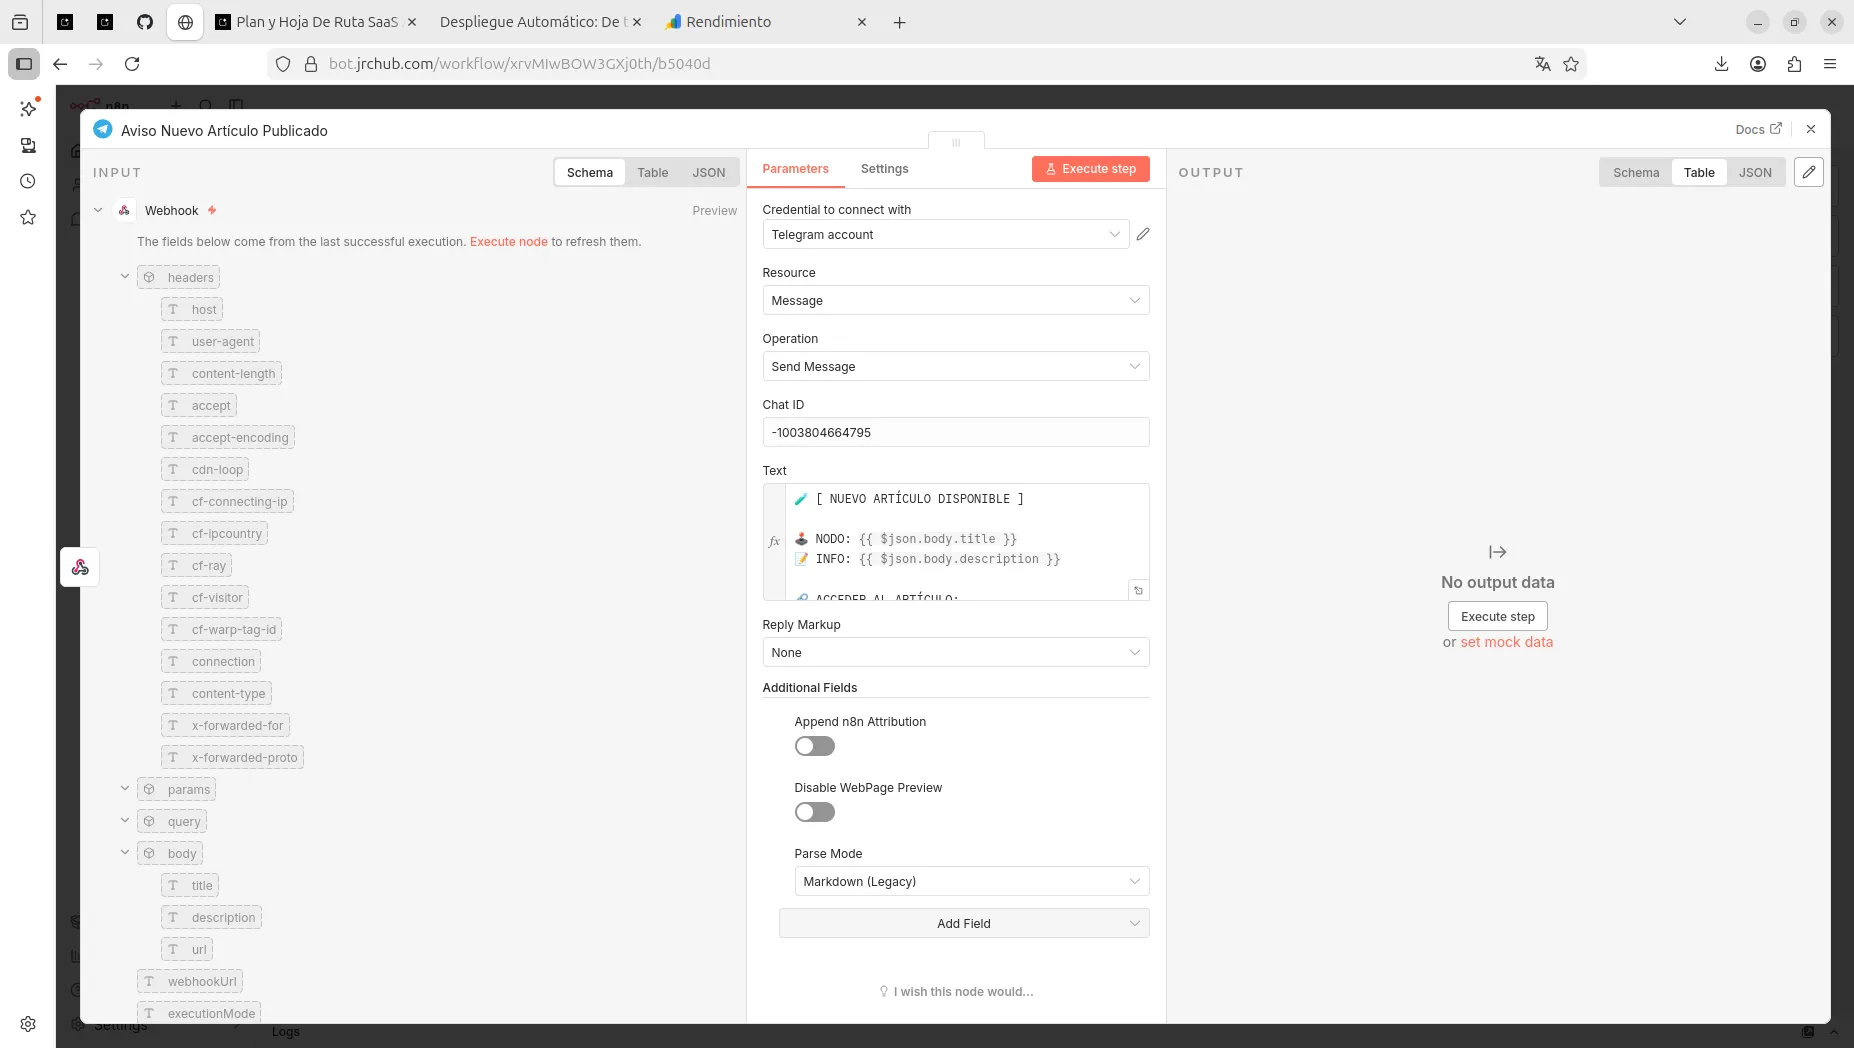This screenshot has height=1048, width=1854.
Task: Close the node details panel
Action: tap(1810, 129)
